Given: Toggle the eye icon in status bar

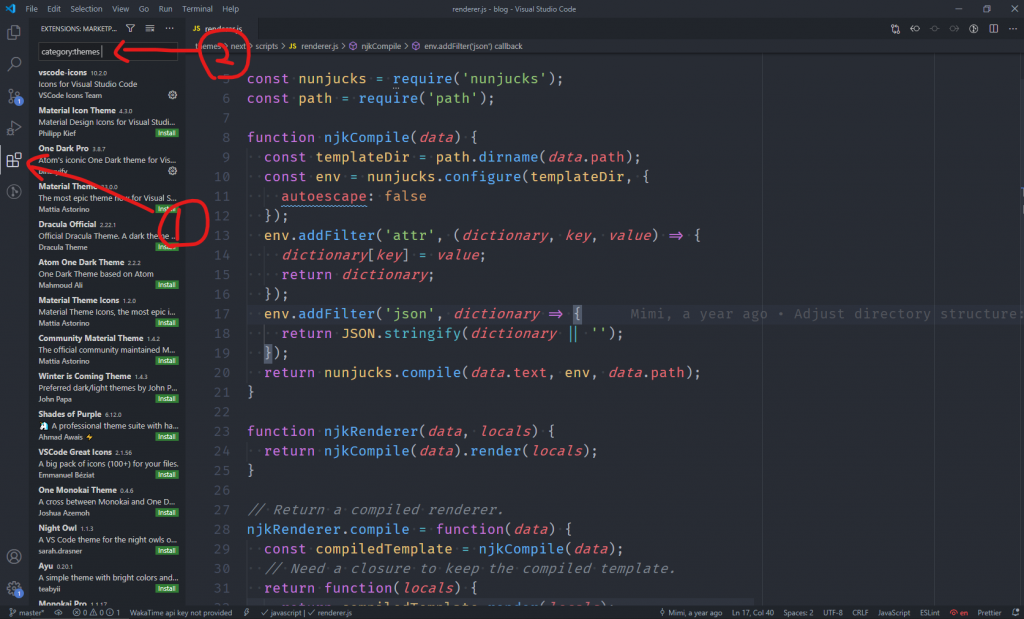Looking at the screenshot, I should pyautogui.click(x=58, y=612).
